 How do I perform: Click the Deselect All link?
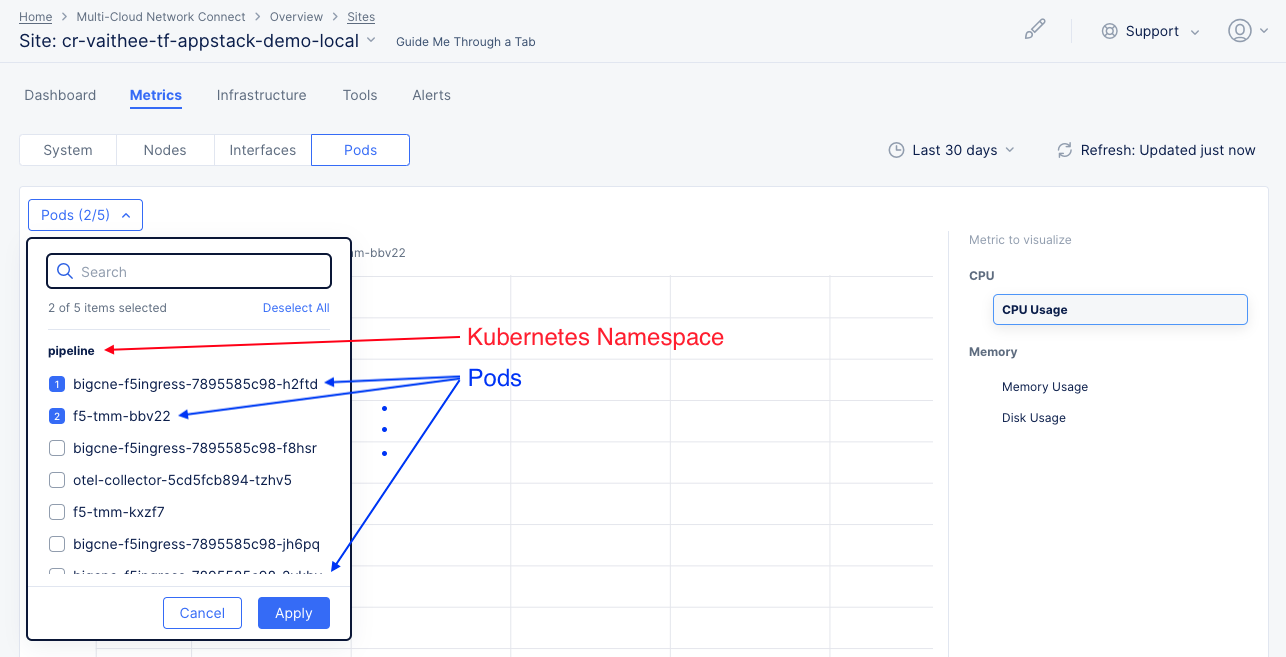(296, 308)
